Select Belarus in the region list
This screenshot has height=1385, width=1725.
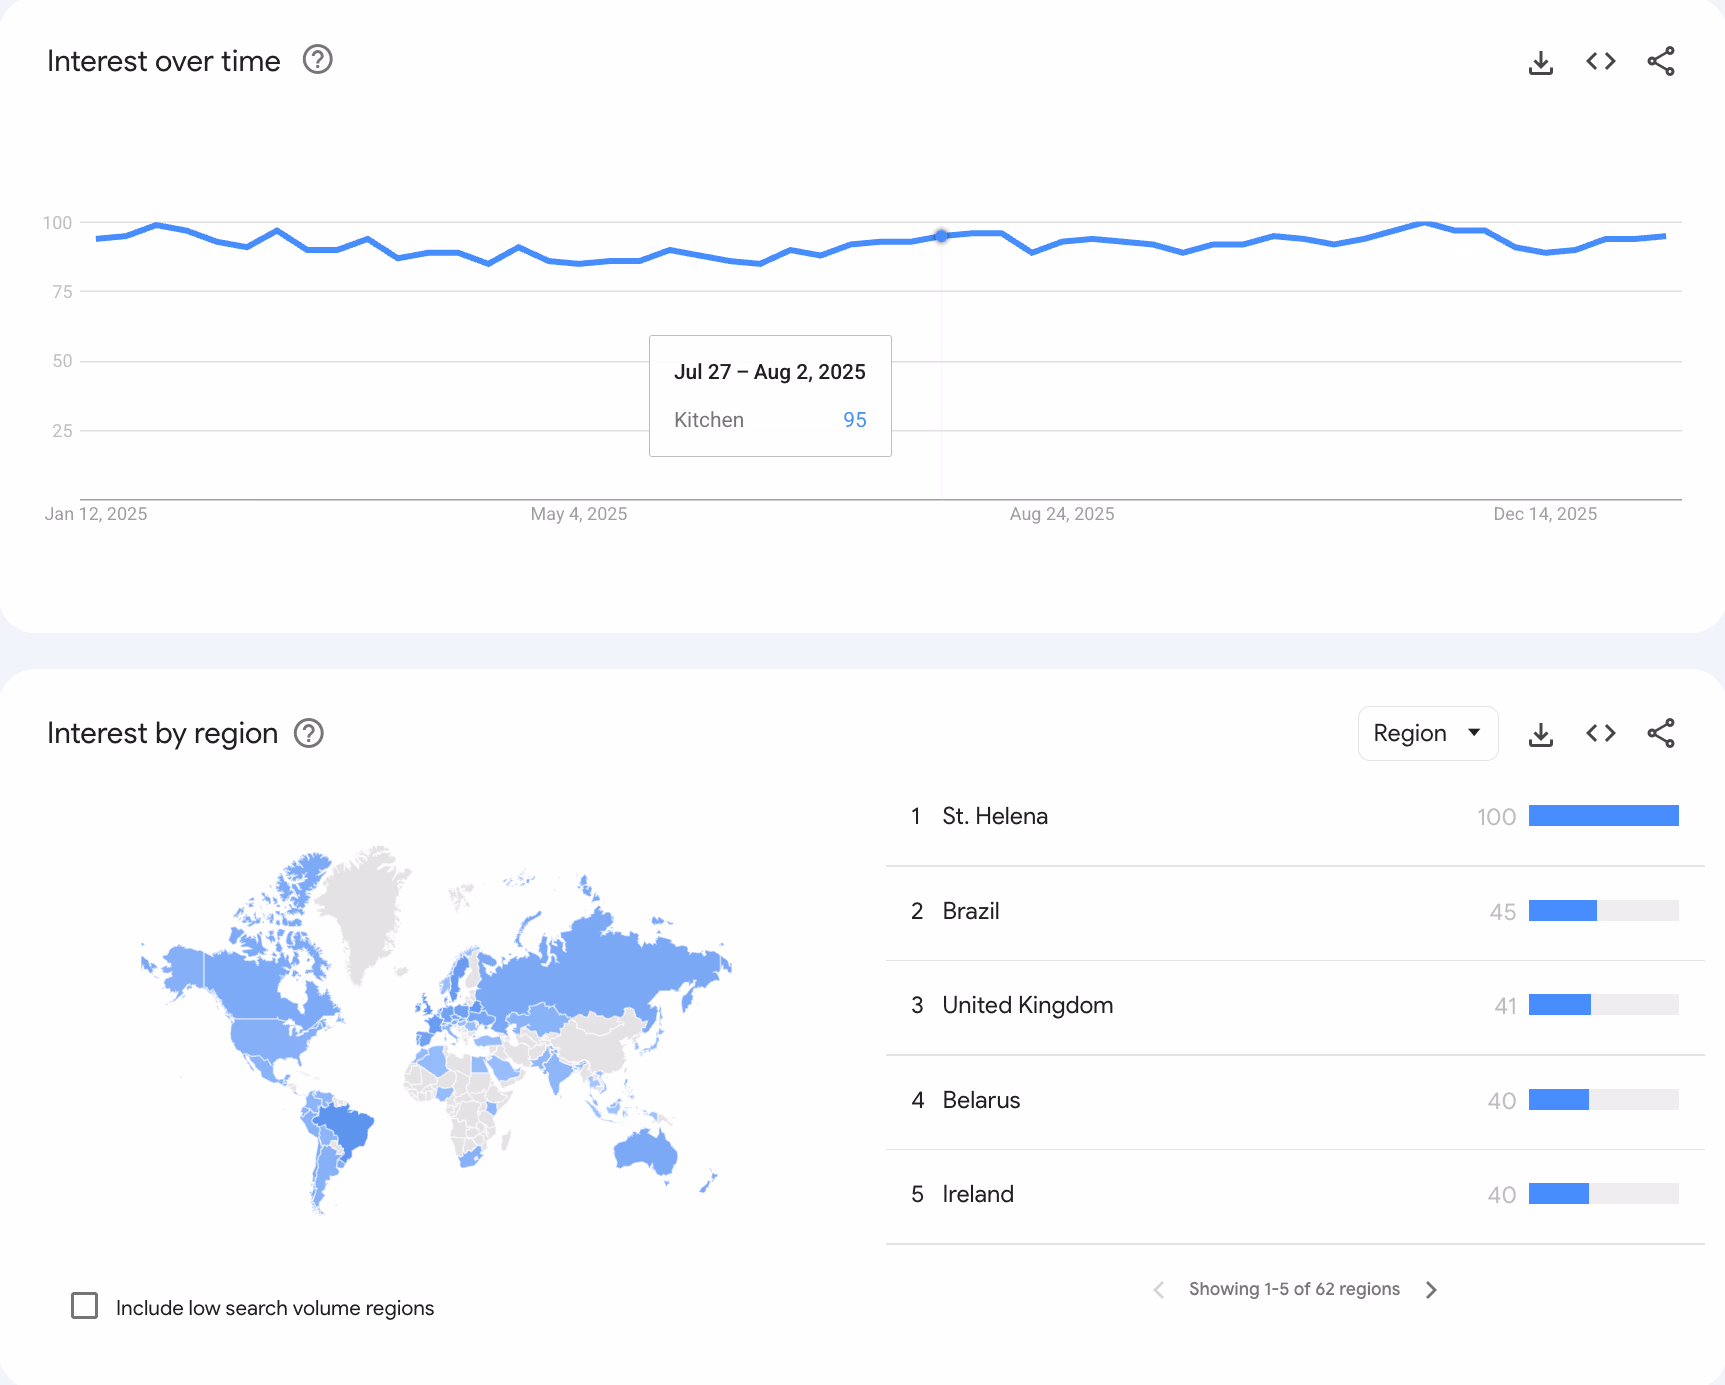click(x=981, y=1100)
